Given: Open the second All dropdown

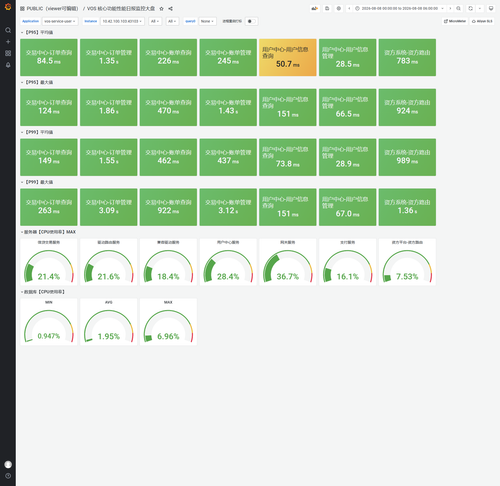Looking at the screenshot, I should tap(172, 21).
